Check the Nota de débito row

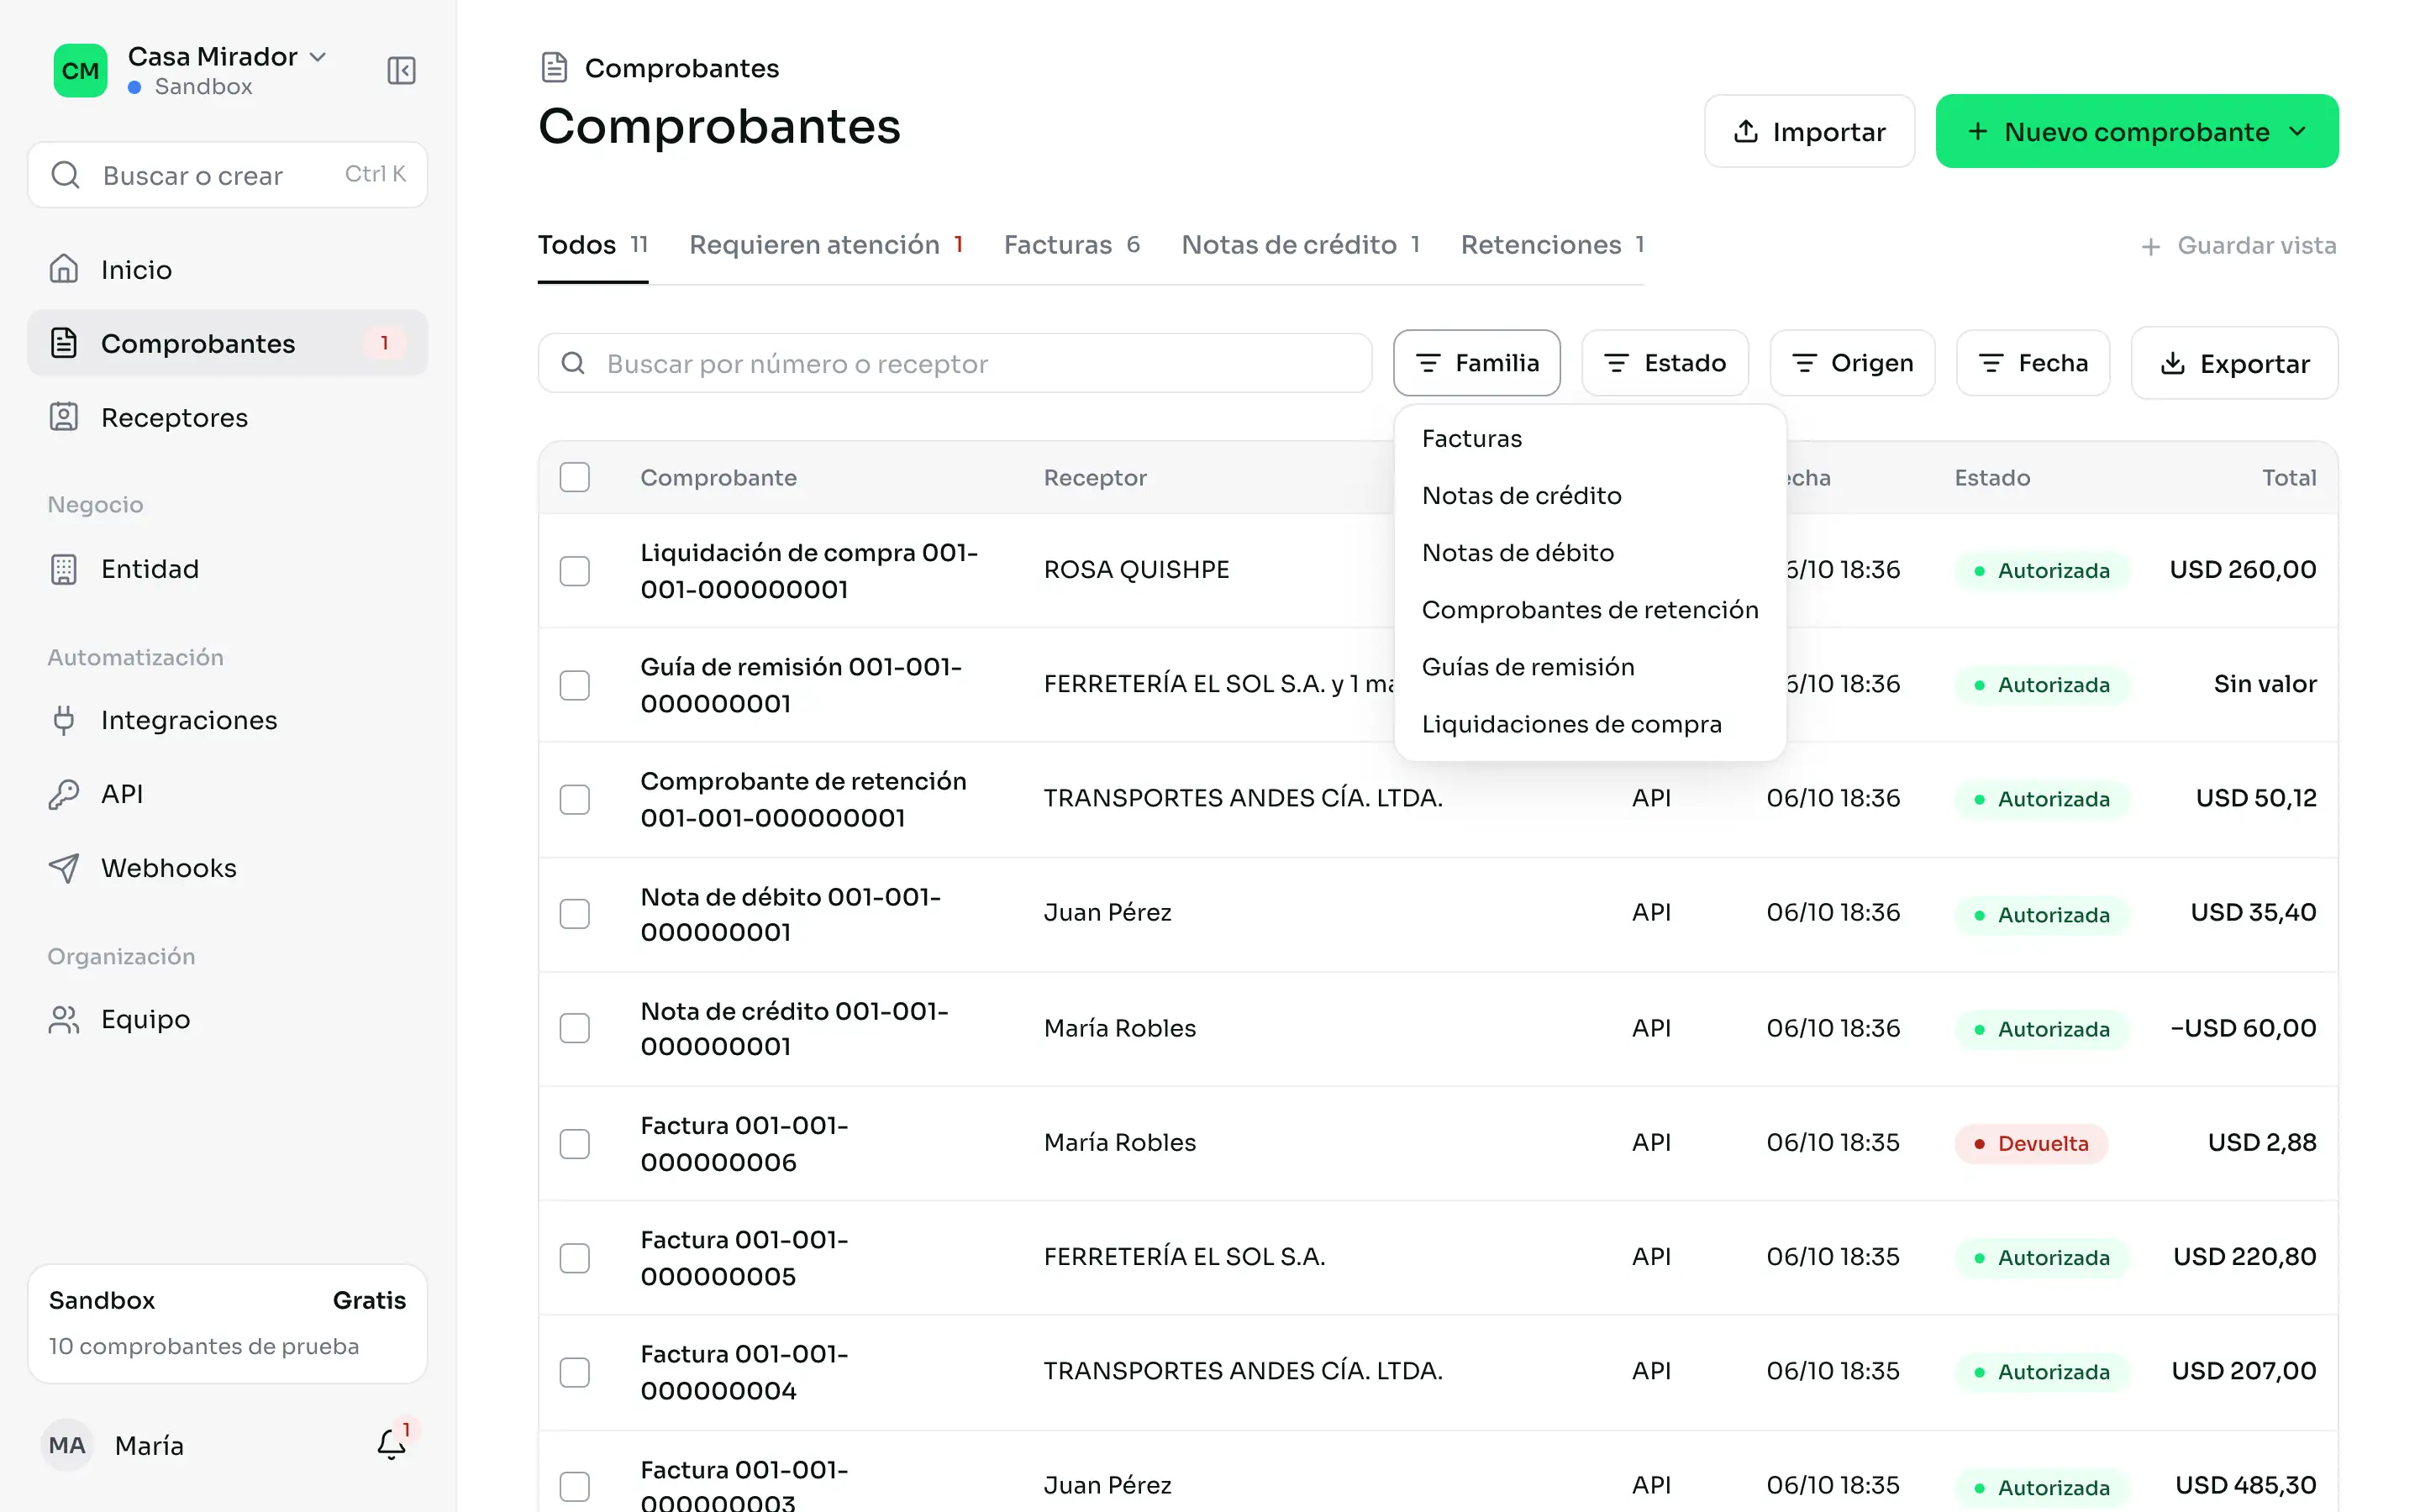tap(575, 914)
